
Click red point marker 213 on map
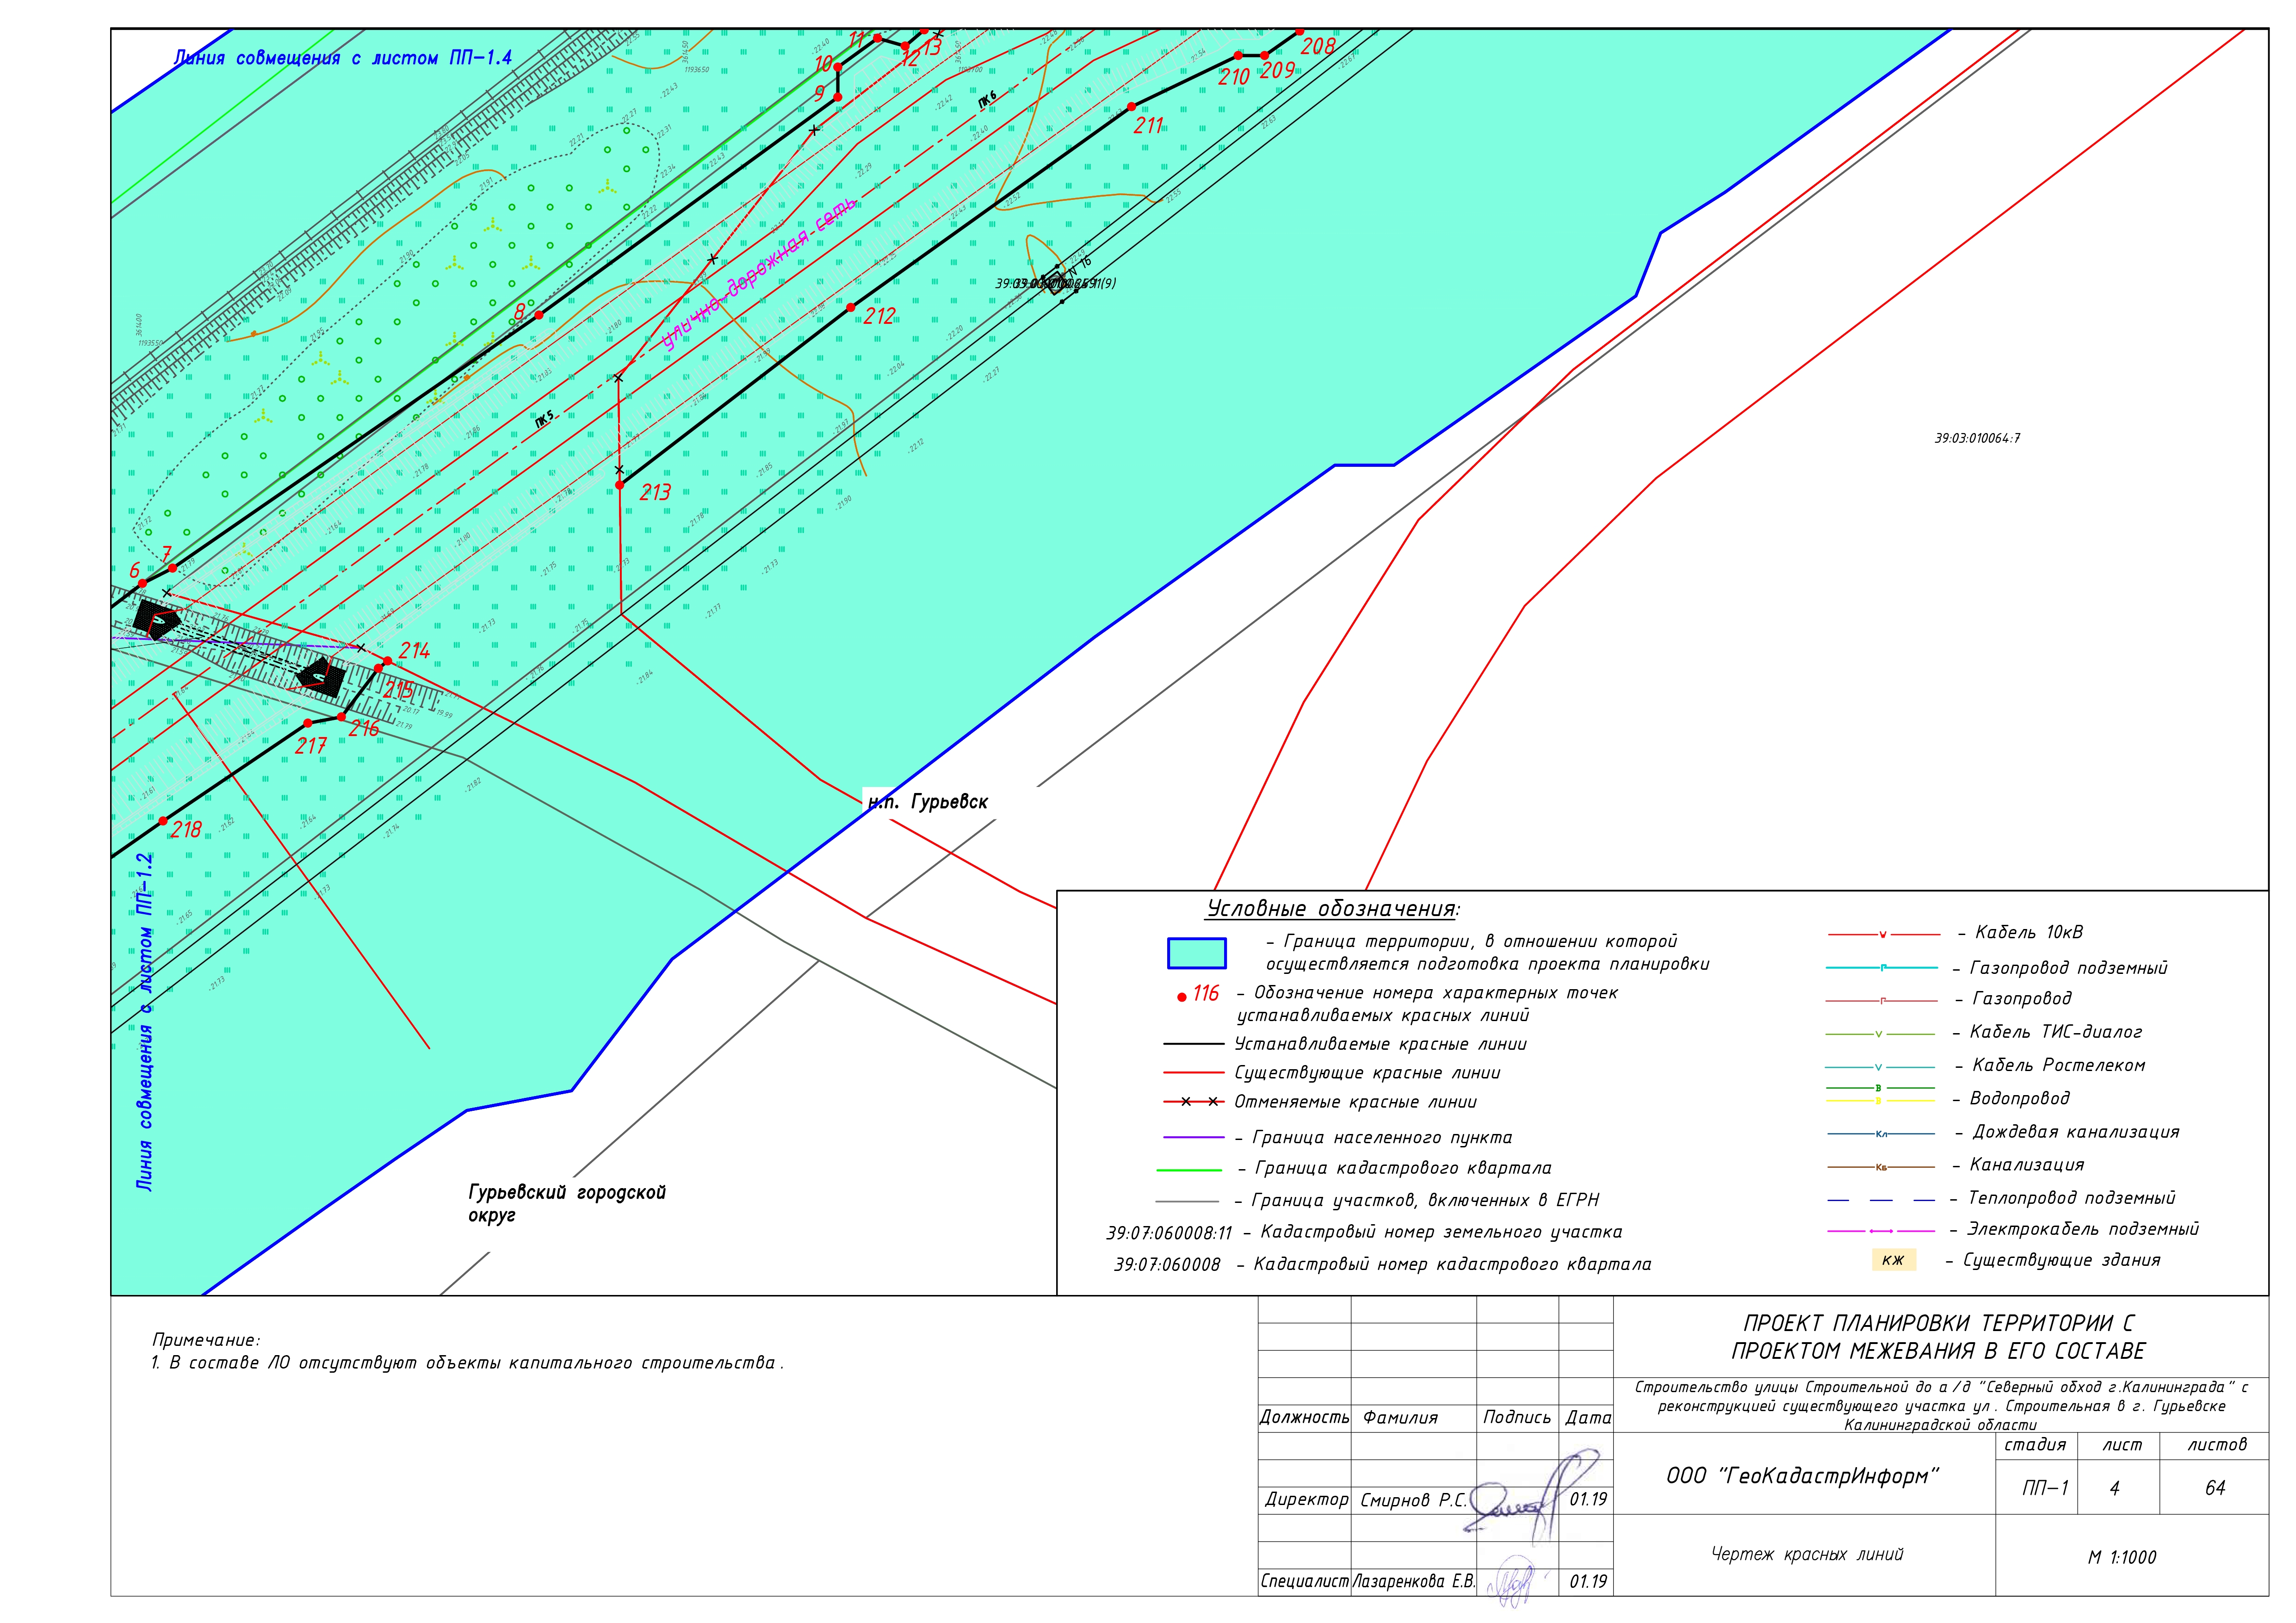tap(620, 485)
